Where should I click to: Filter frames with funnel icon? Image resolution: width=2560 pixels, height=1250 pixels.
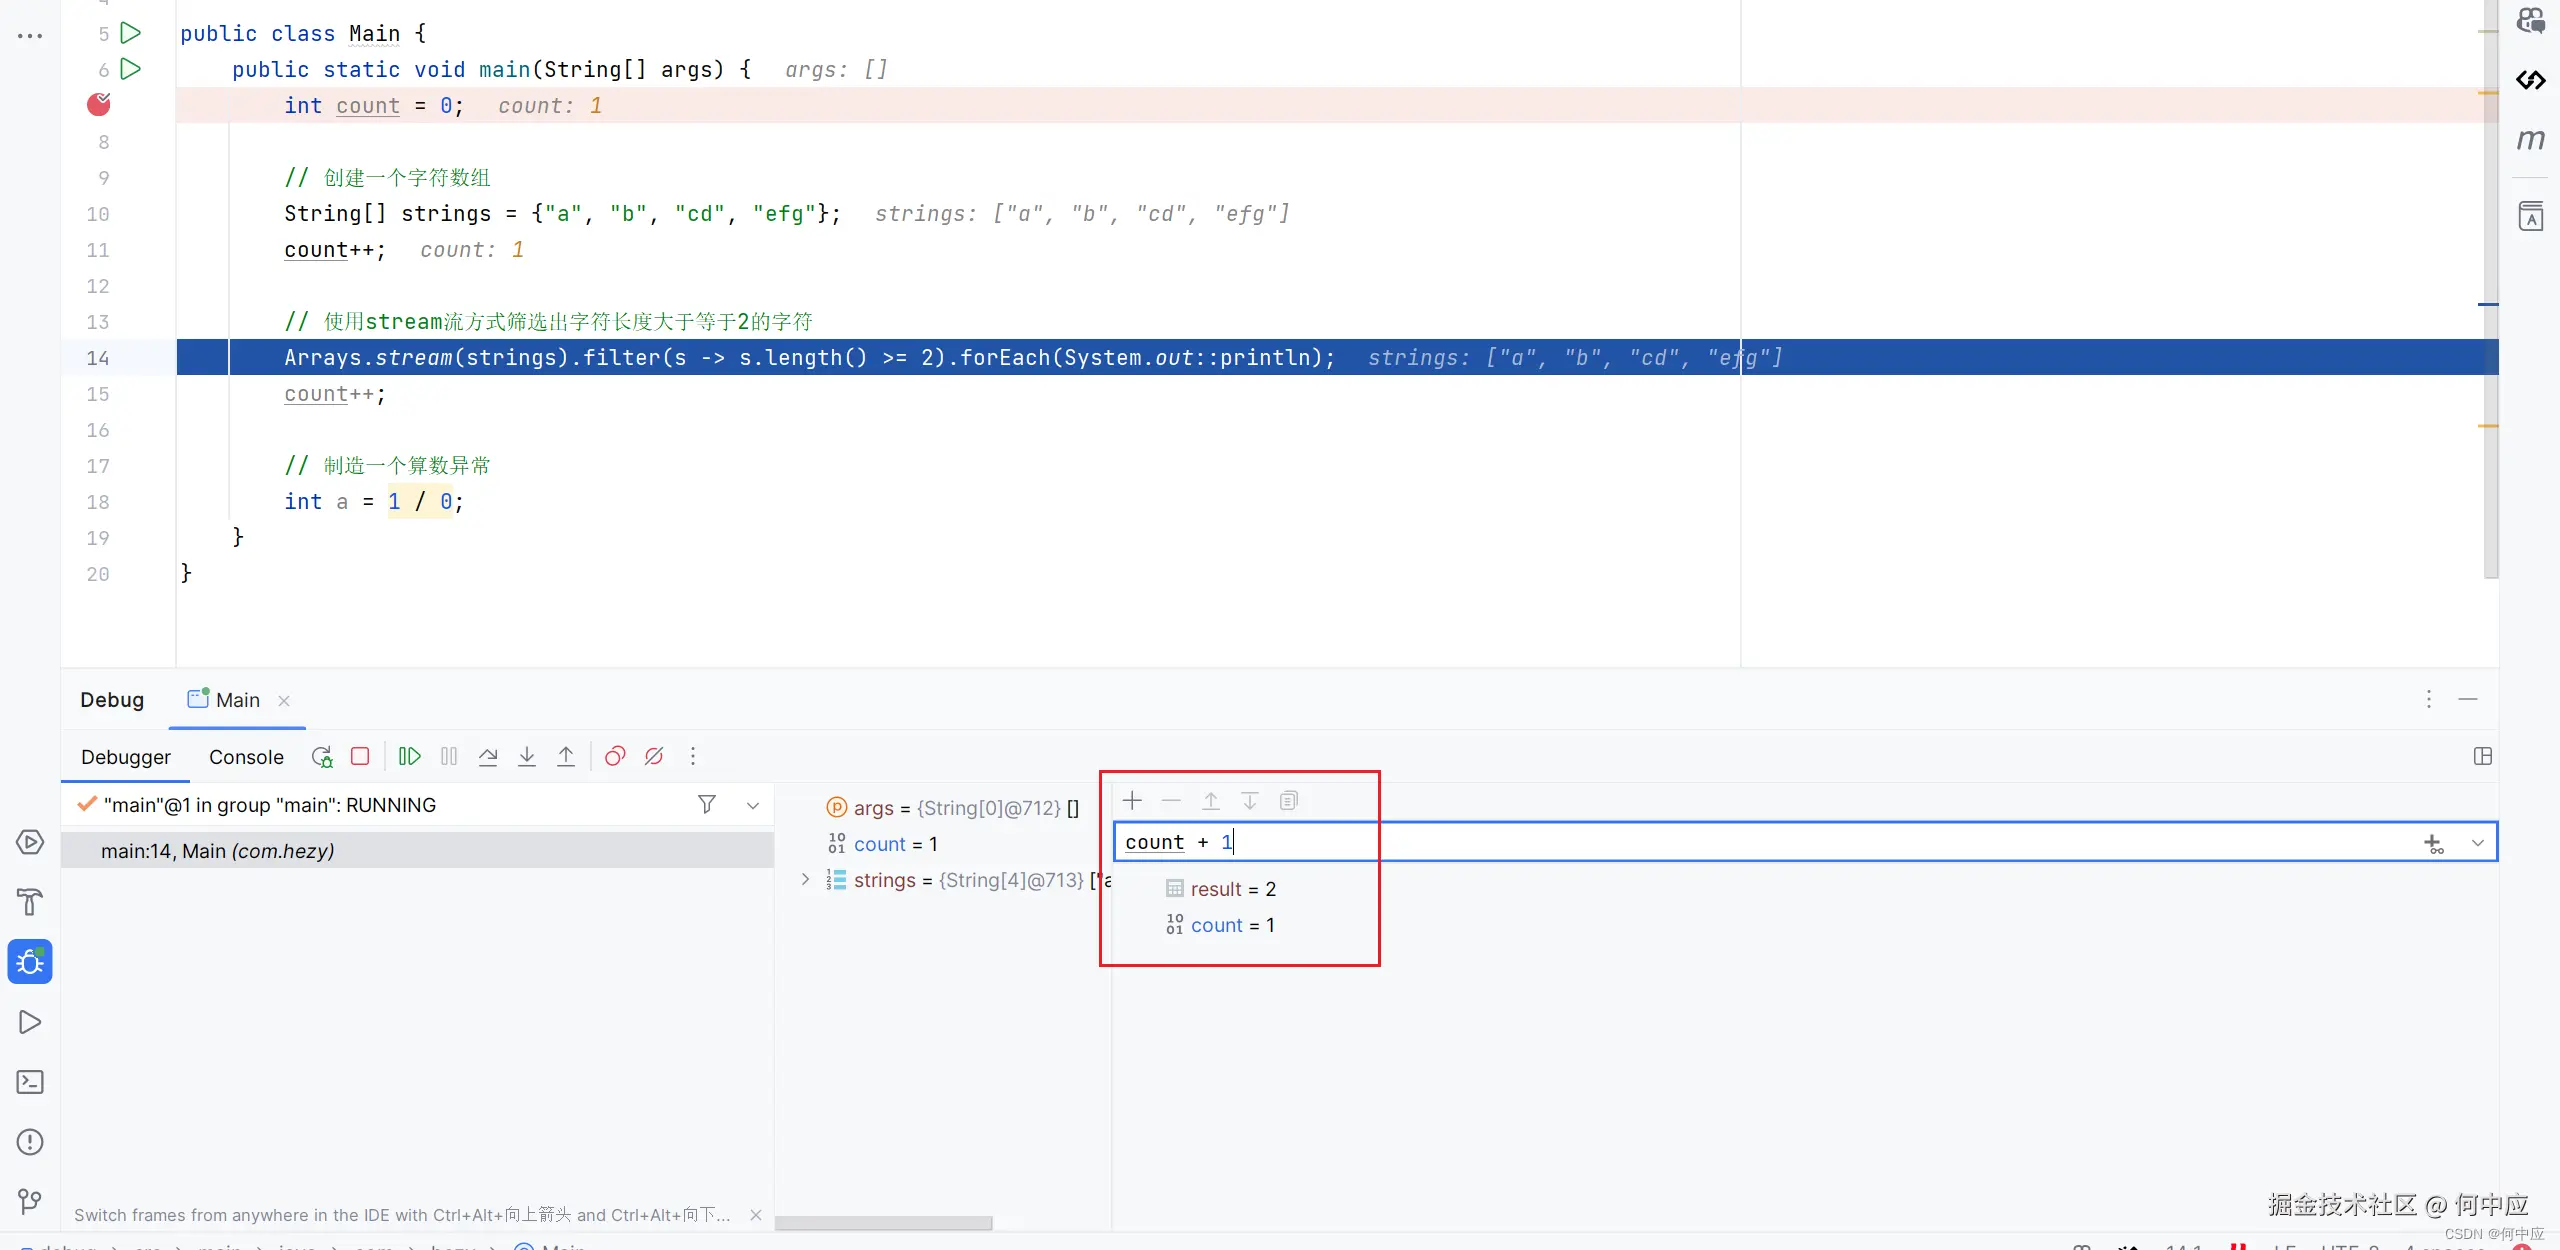pos(707,805)
